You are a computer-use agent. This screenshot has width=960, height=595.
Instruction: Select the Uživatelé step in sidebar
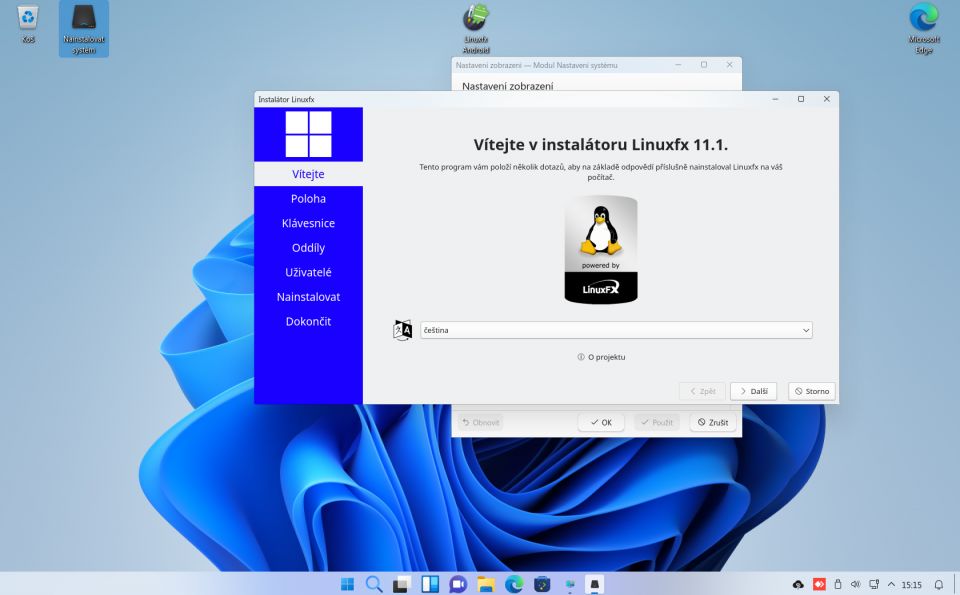pos(309,272)
